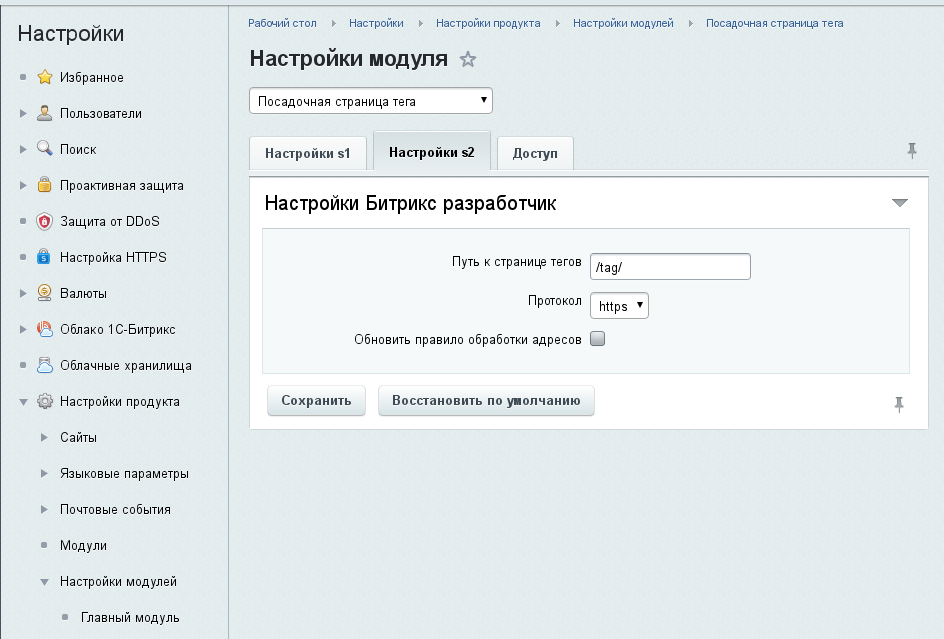Collapse the Настройки Битрикс разработчик section

coord(899,203)
